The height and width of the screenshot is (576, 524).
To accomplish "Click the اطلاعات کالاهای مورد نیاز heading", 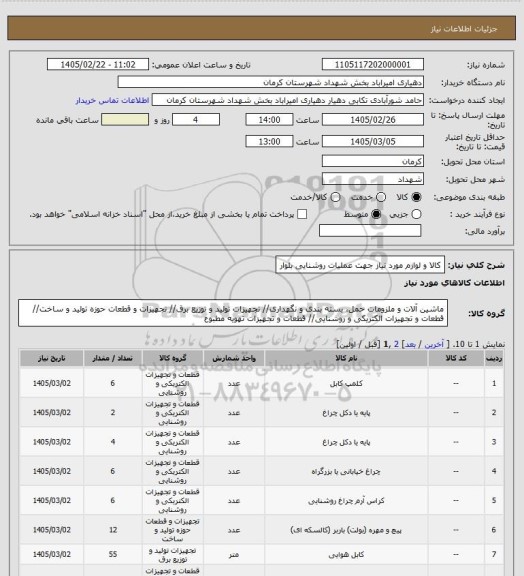I will coord(454,283).
